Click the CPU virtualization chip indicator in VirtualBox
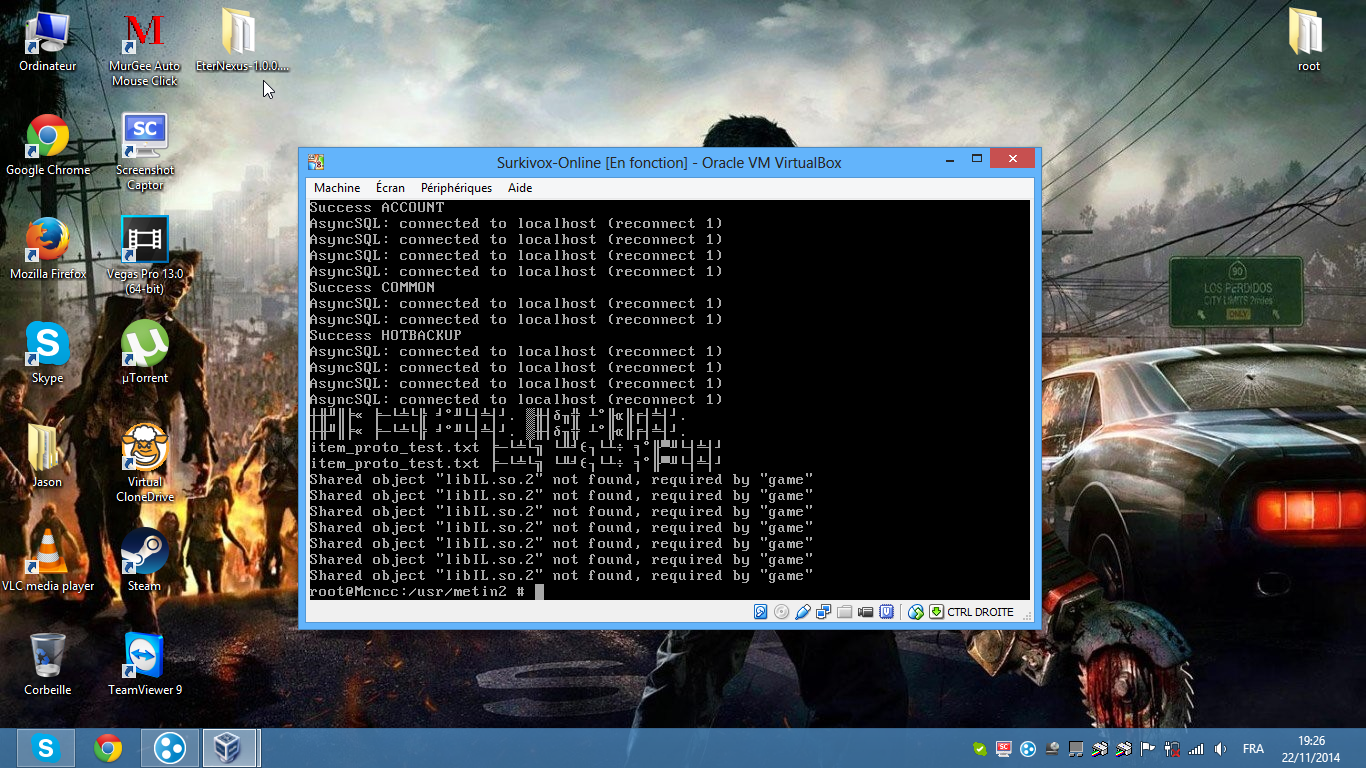The image size is (1366, 768). pos(886,612)
